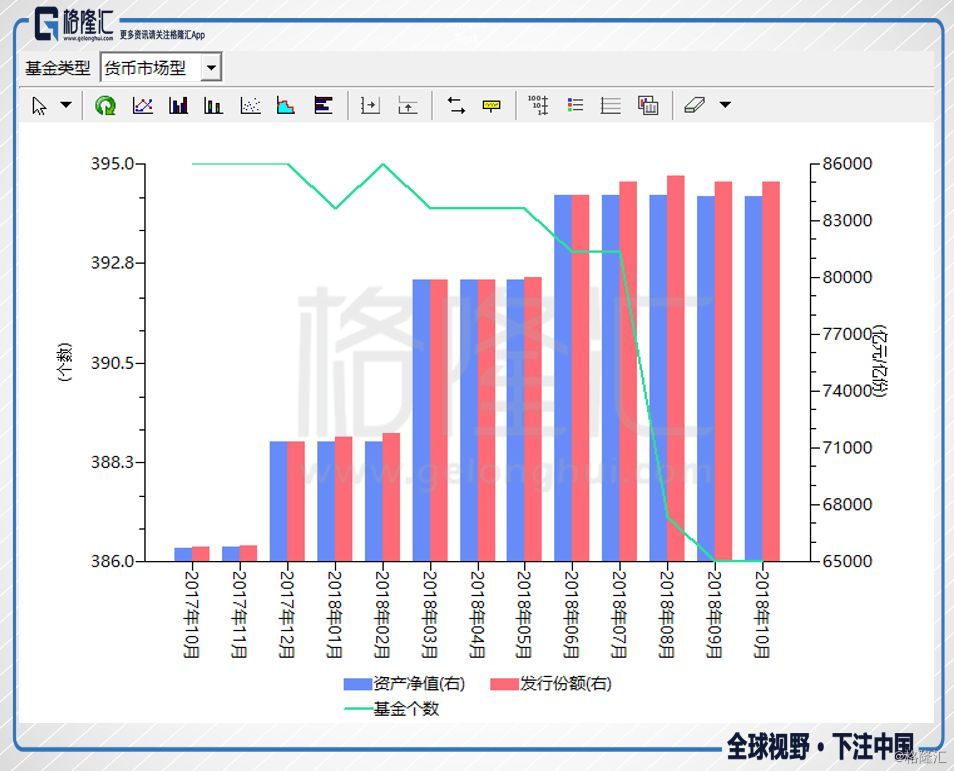Click the 基金个数 legend text
The height and width of the screenshot is (771, 954).
tap(406, 709)
